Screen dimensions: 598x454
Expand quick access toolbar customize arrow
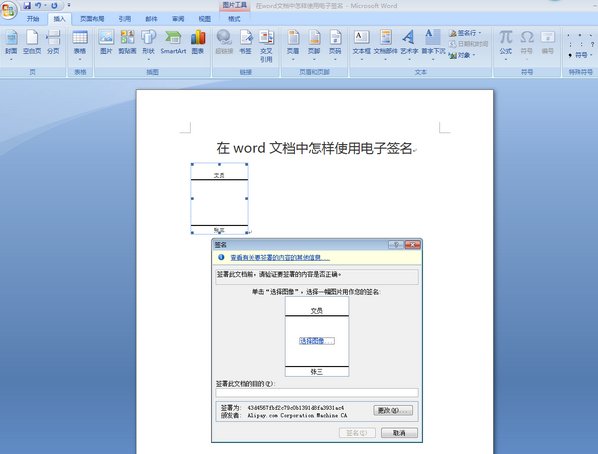click(69, 5)
